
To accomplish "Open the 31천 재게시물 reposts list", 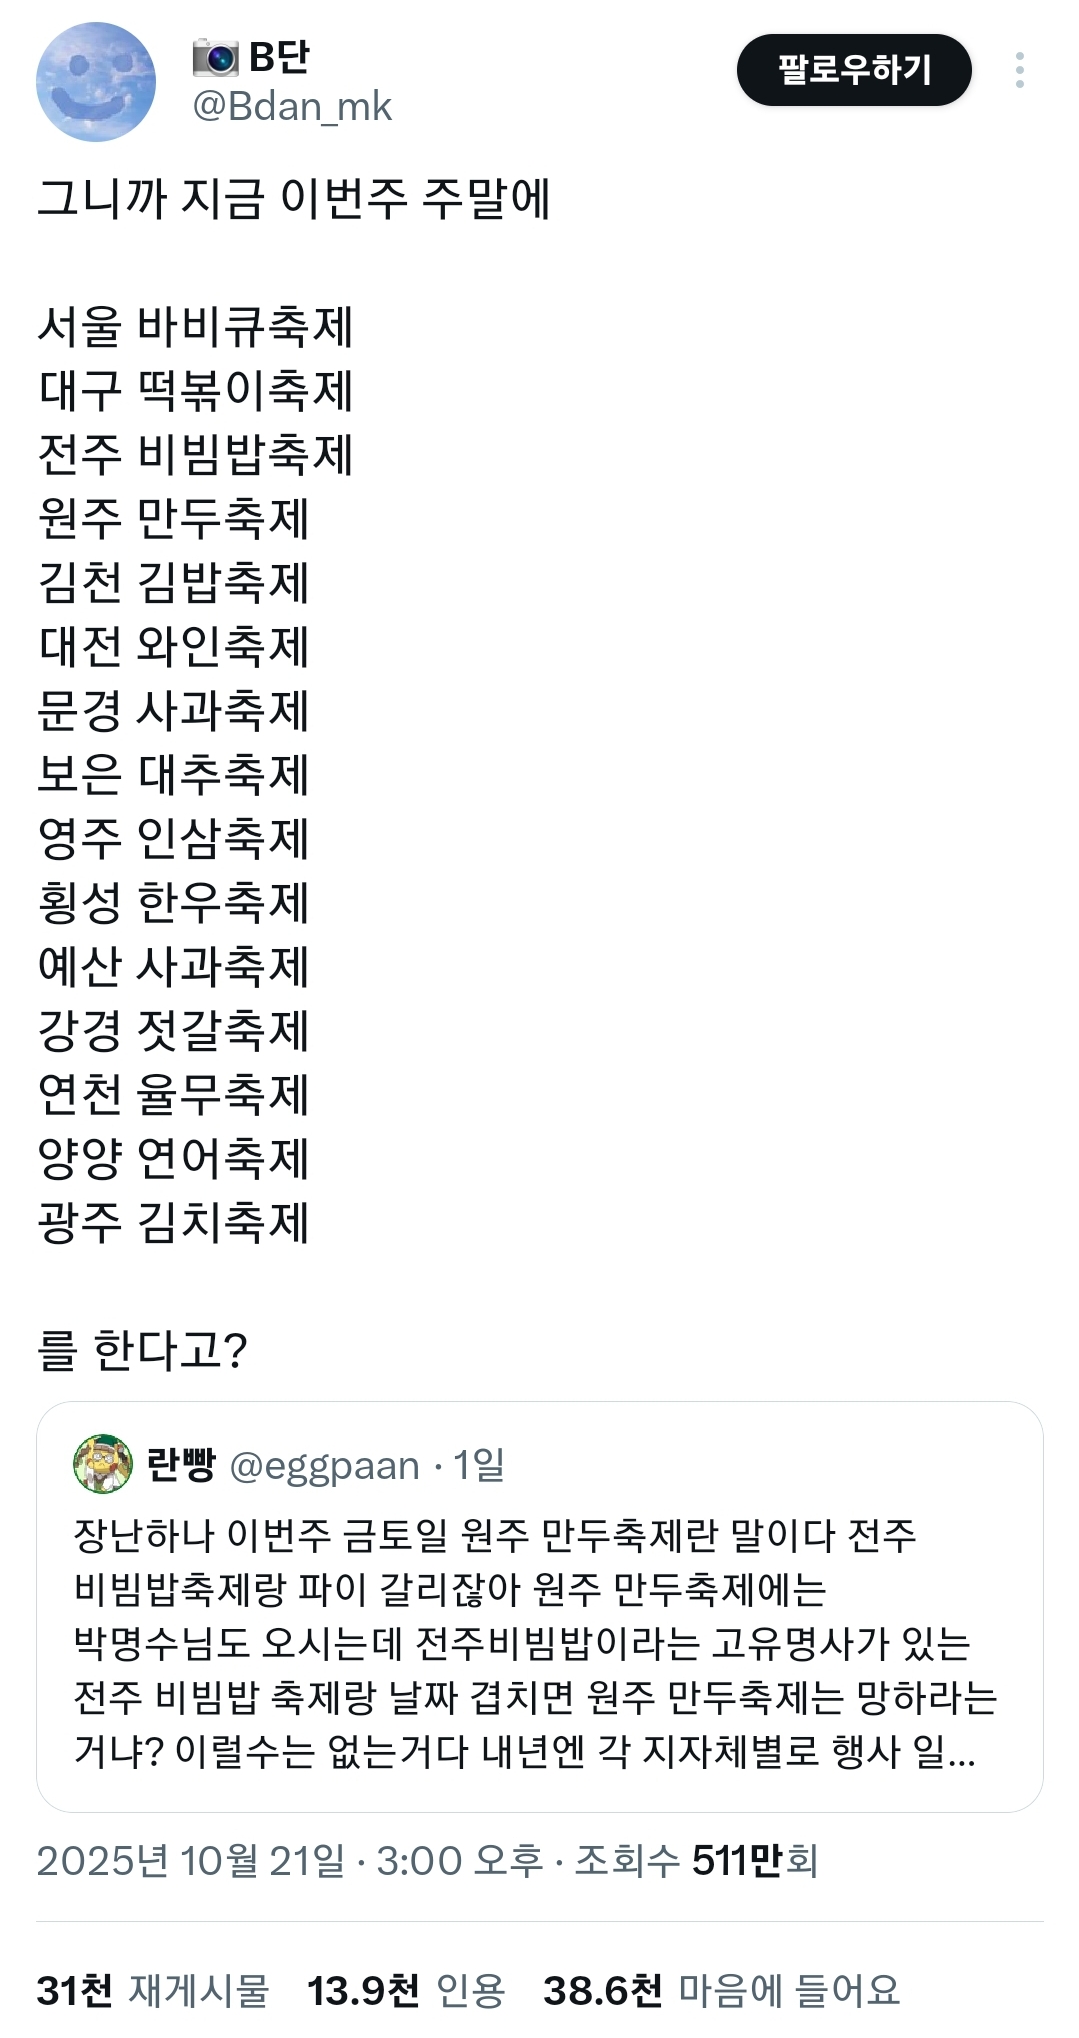I will pos(153,1990).
